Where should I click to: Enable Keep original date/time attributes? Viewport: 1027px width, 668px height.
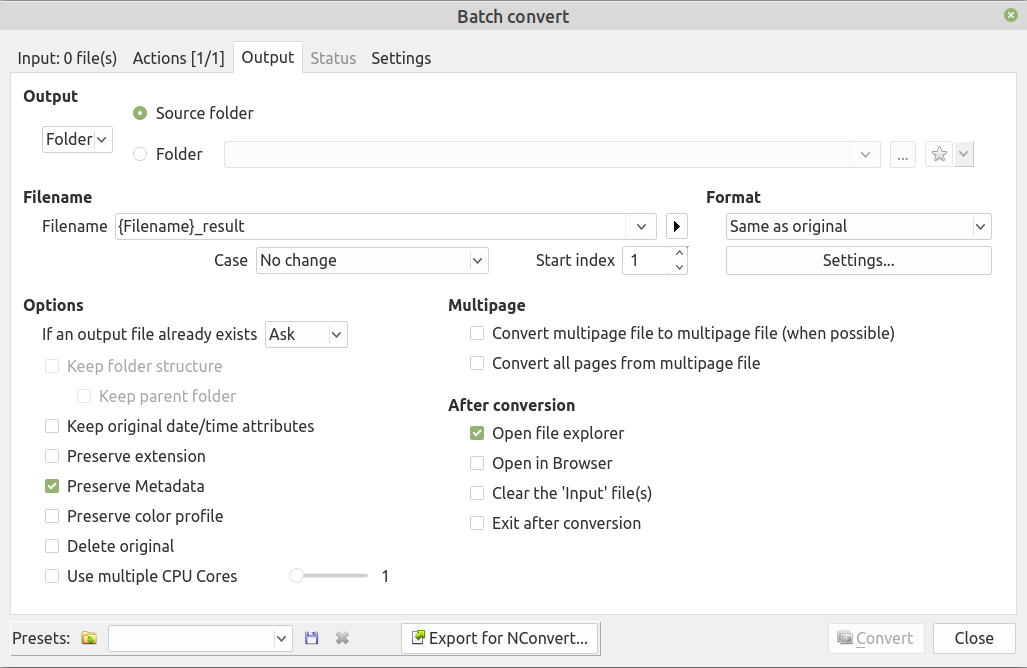click(x=52, y=426)
